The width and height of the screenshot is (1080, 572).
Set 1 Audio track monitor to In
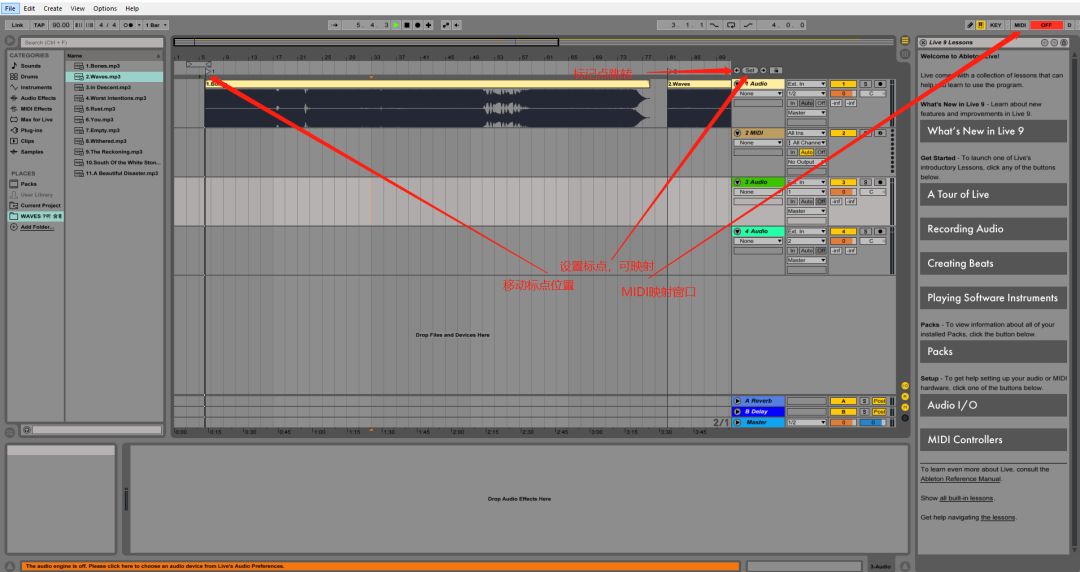(x=792, y=103)
